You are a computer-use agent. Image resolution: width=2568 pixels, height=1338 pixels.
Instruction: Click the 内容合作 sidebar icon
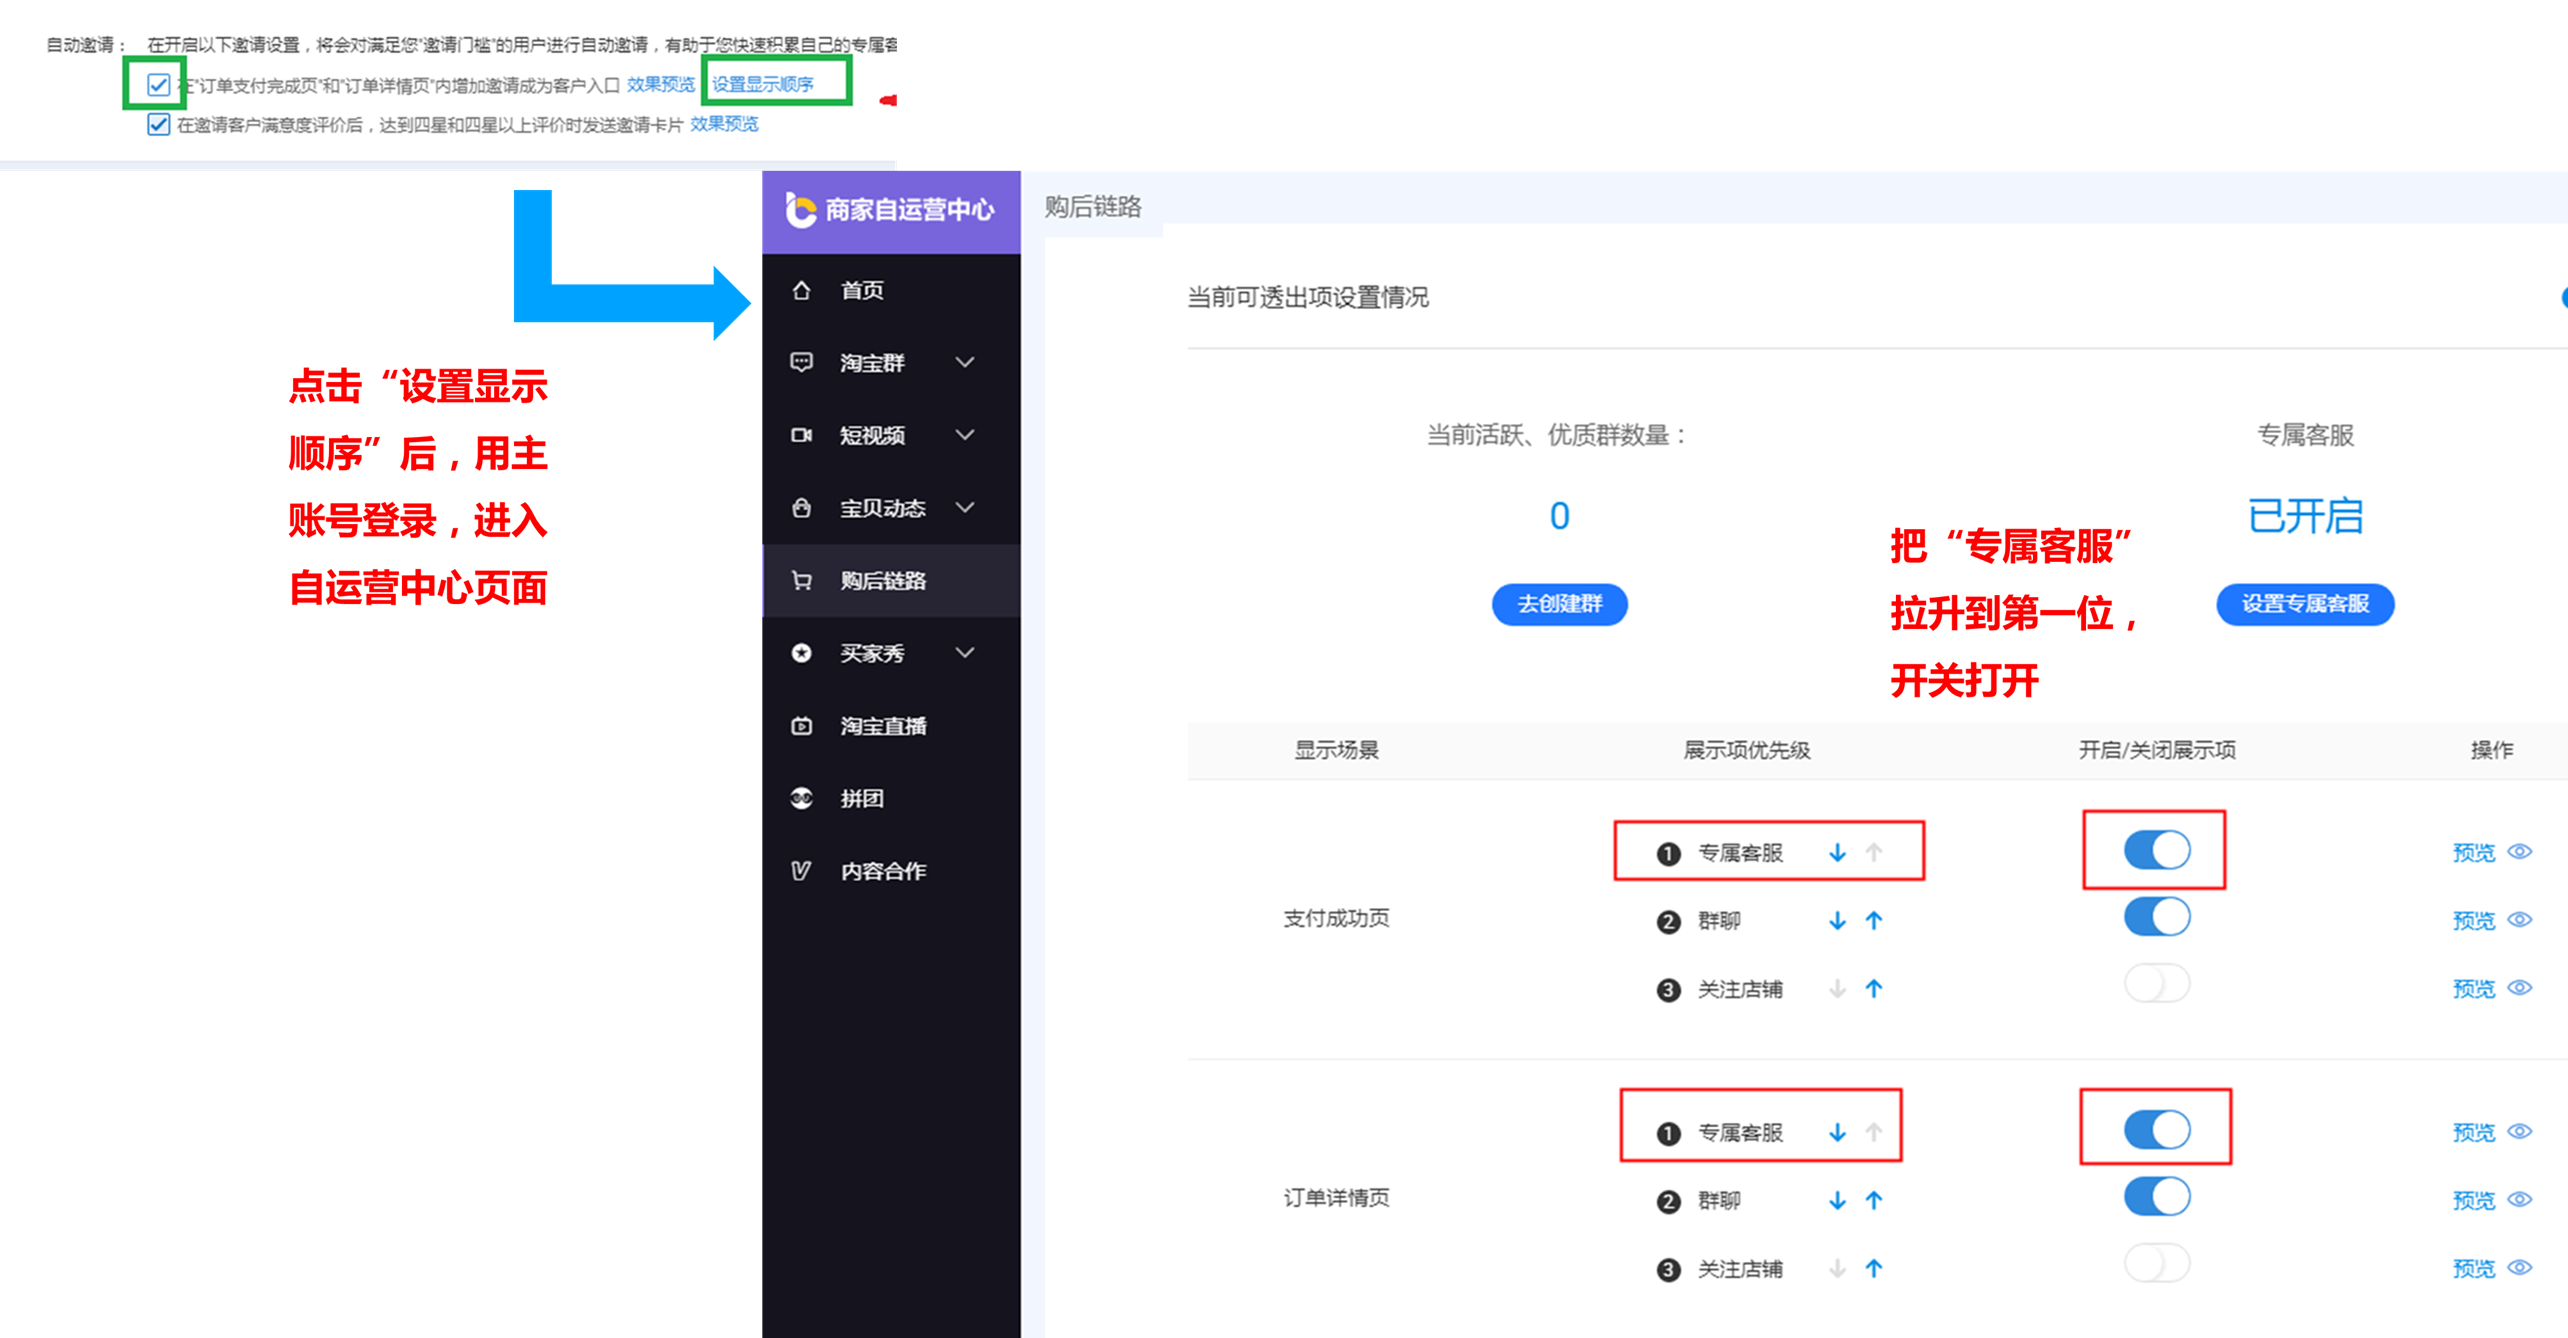point(801,871)
